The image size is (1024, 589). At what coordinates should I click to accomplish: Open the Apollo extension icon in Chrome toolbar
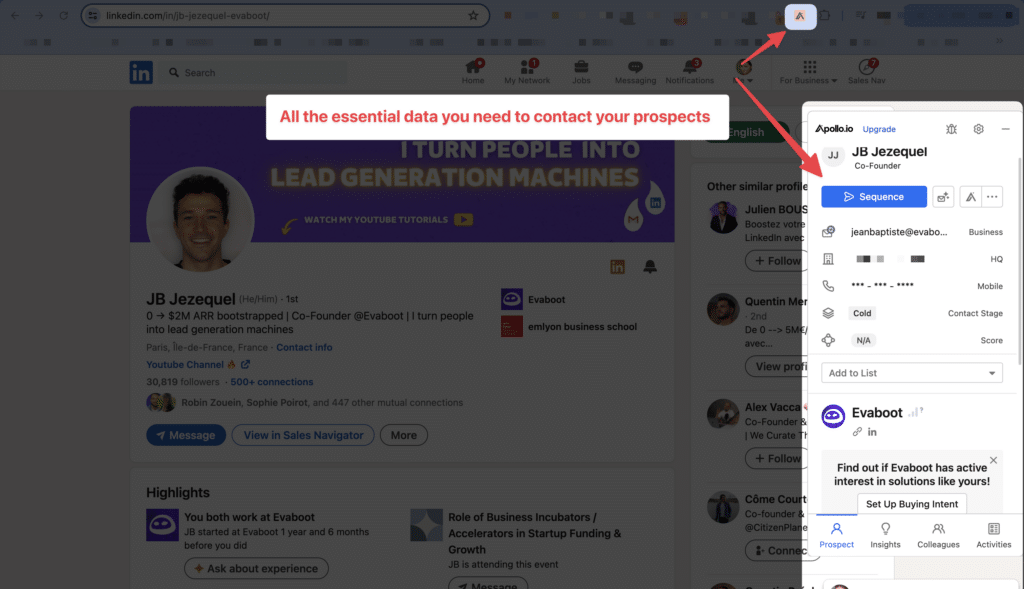800,16
